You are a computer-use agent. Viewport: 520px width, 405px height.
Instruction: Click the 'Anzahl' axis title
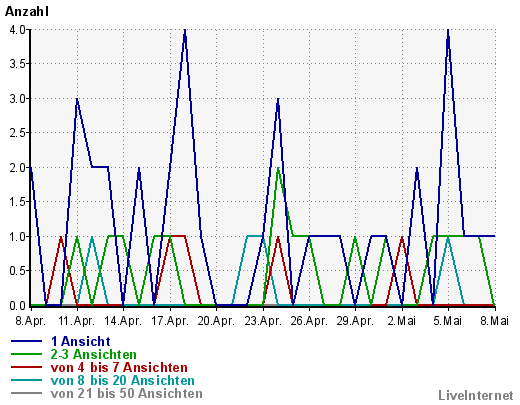[x=27, y=12]
